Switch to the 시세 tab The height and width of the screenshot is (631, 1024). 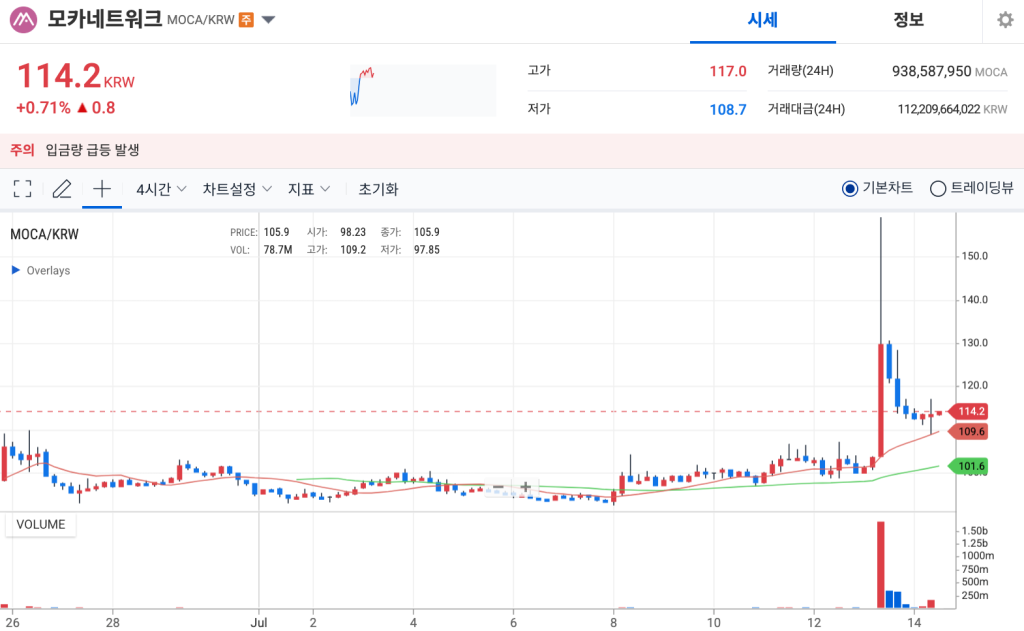tap(763, 20)
